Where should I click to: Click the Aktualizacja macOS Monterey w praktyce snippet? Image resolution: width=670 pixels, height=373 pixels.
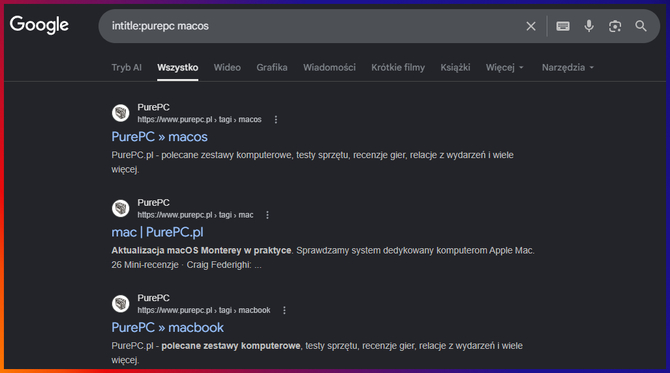(x=201, y=250)
